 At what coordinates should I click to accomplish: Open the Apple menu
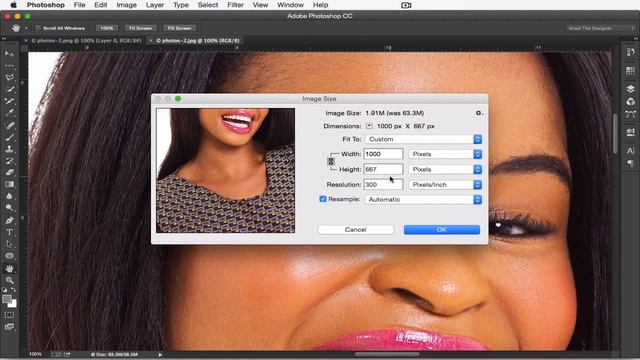tap(13, 5)
